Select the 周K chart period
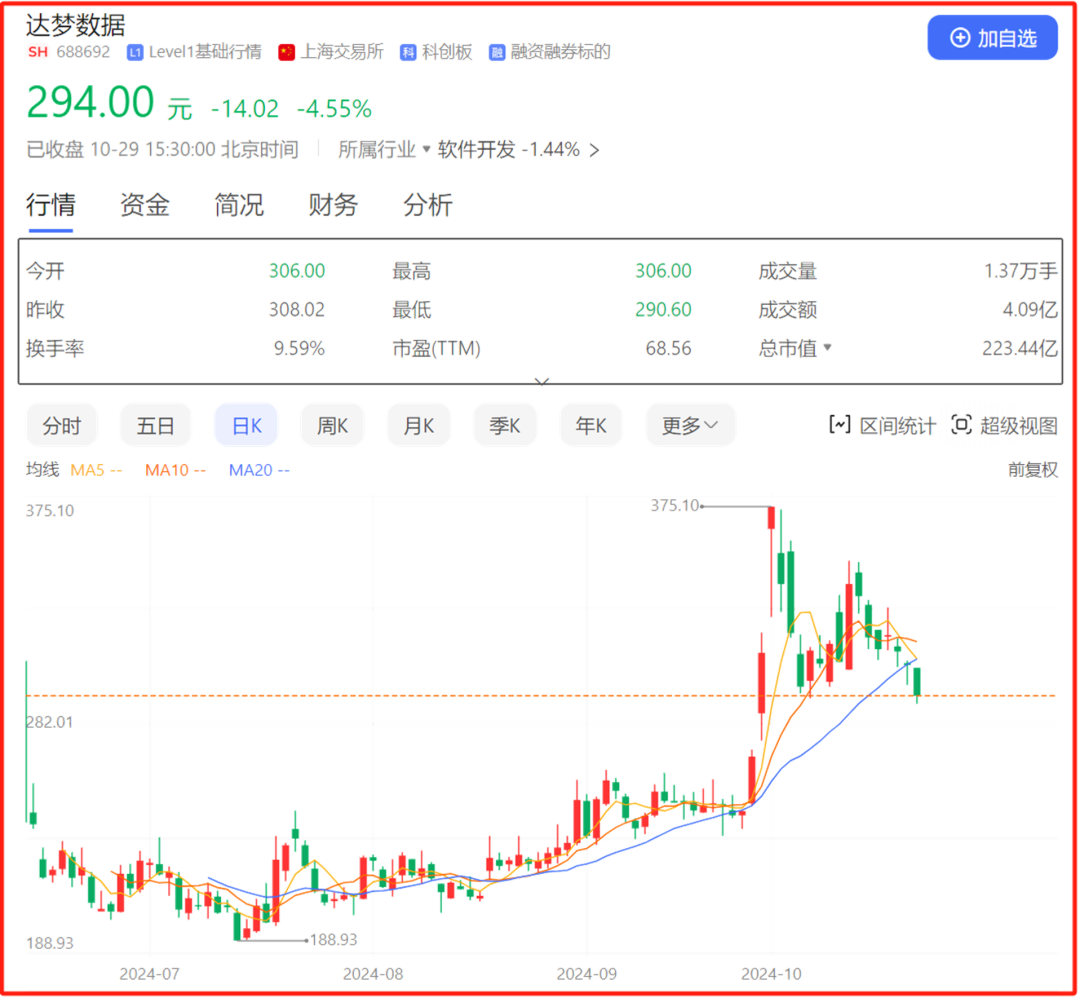This screenshot has height=998, width=1080. point(332,426)
